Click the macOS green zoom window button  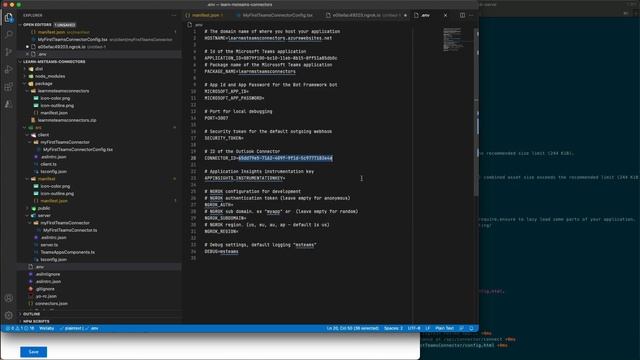click(19, 4)
